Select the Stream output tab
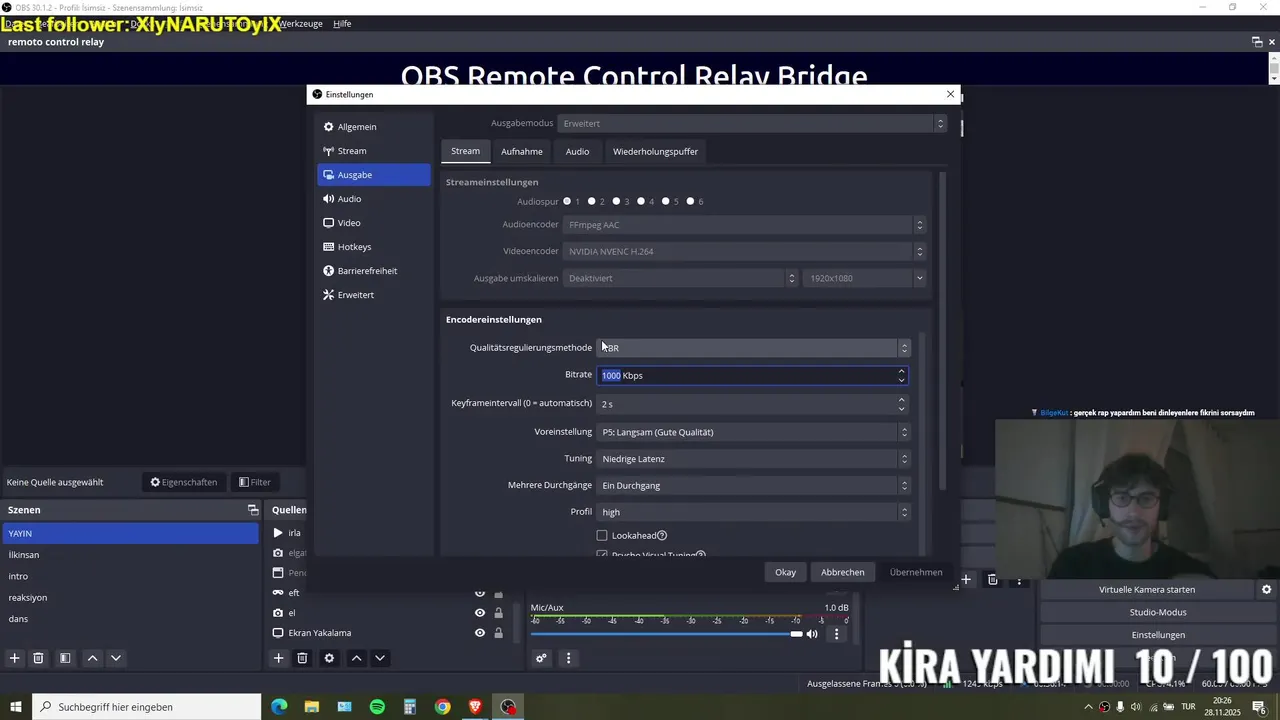Screen dimensions: 1280x720 click(465, 151)
